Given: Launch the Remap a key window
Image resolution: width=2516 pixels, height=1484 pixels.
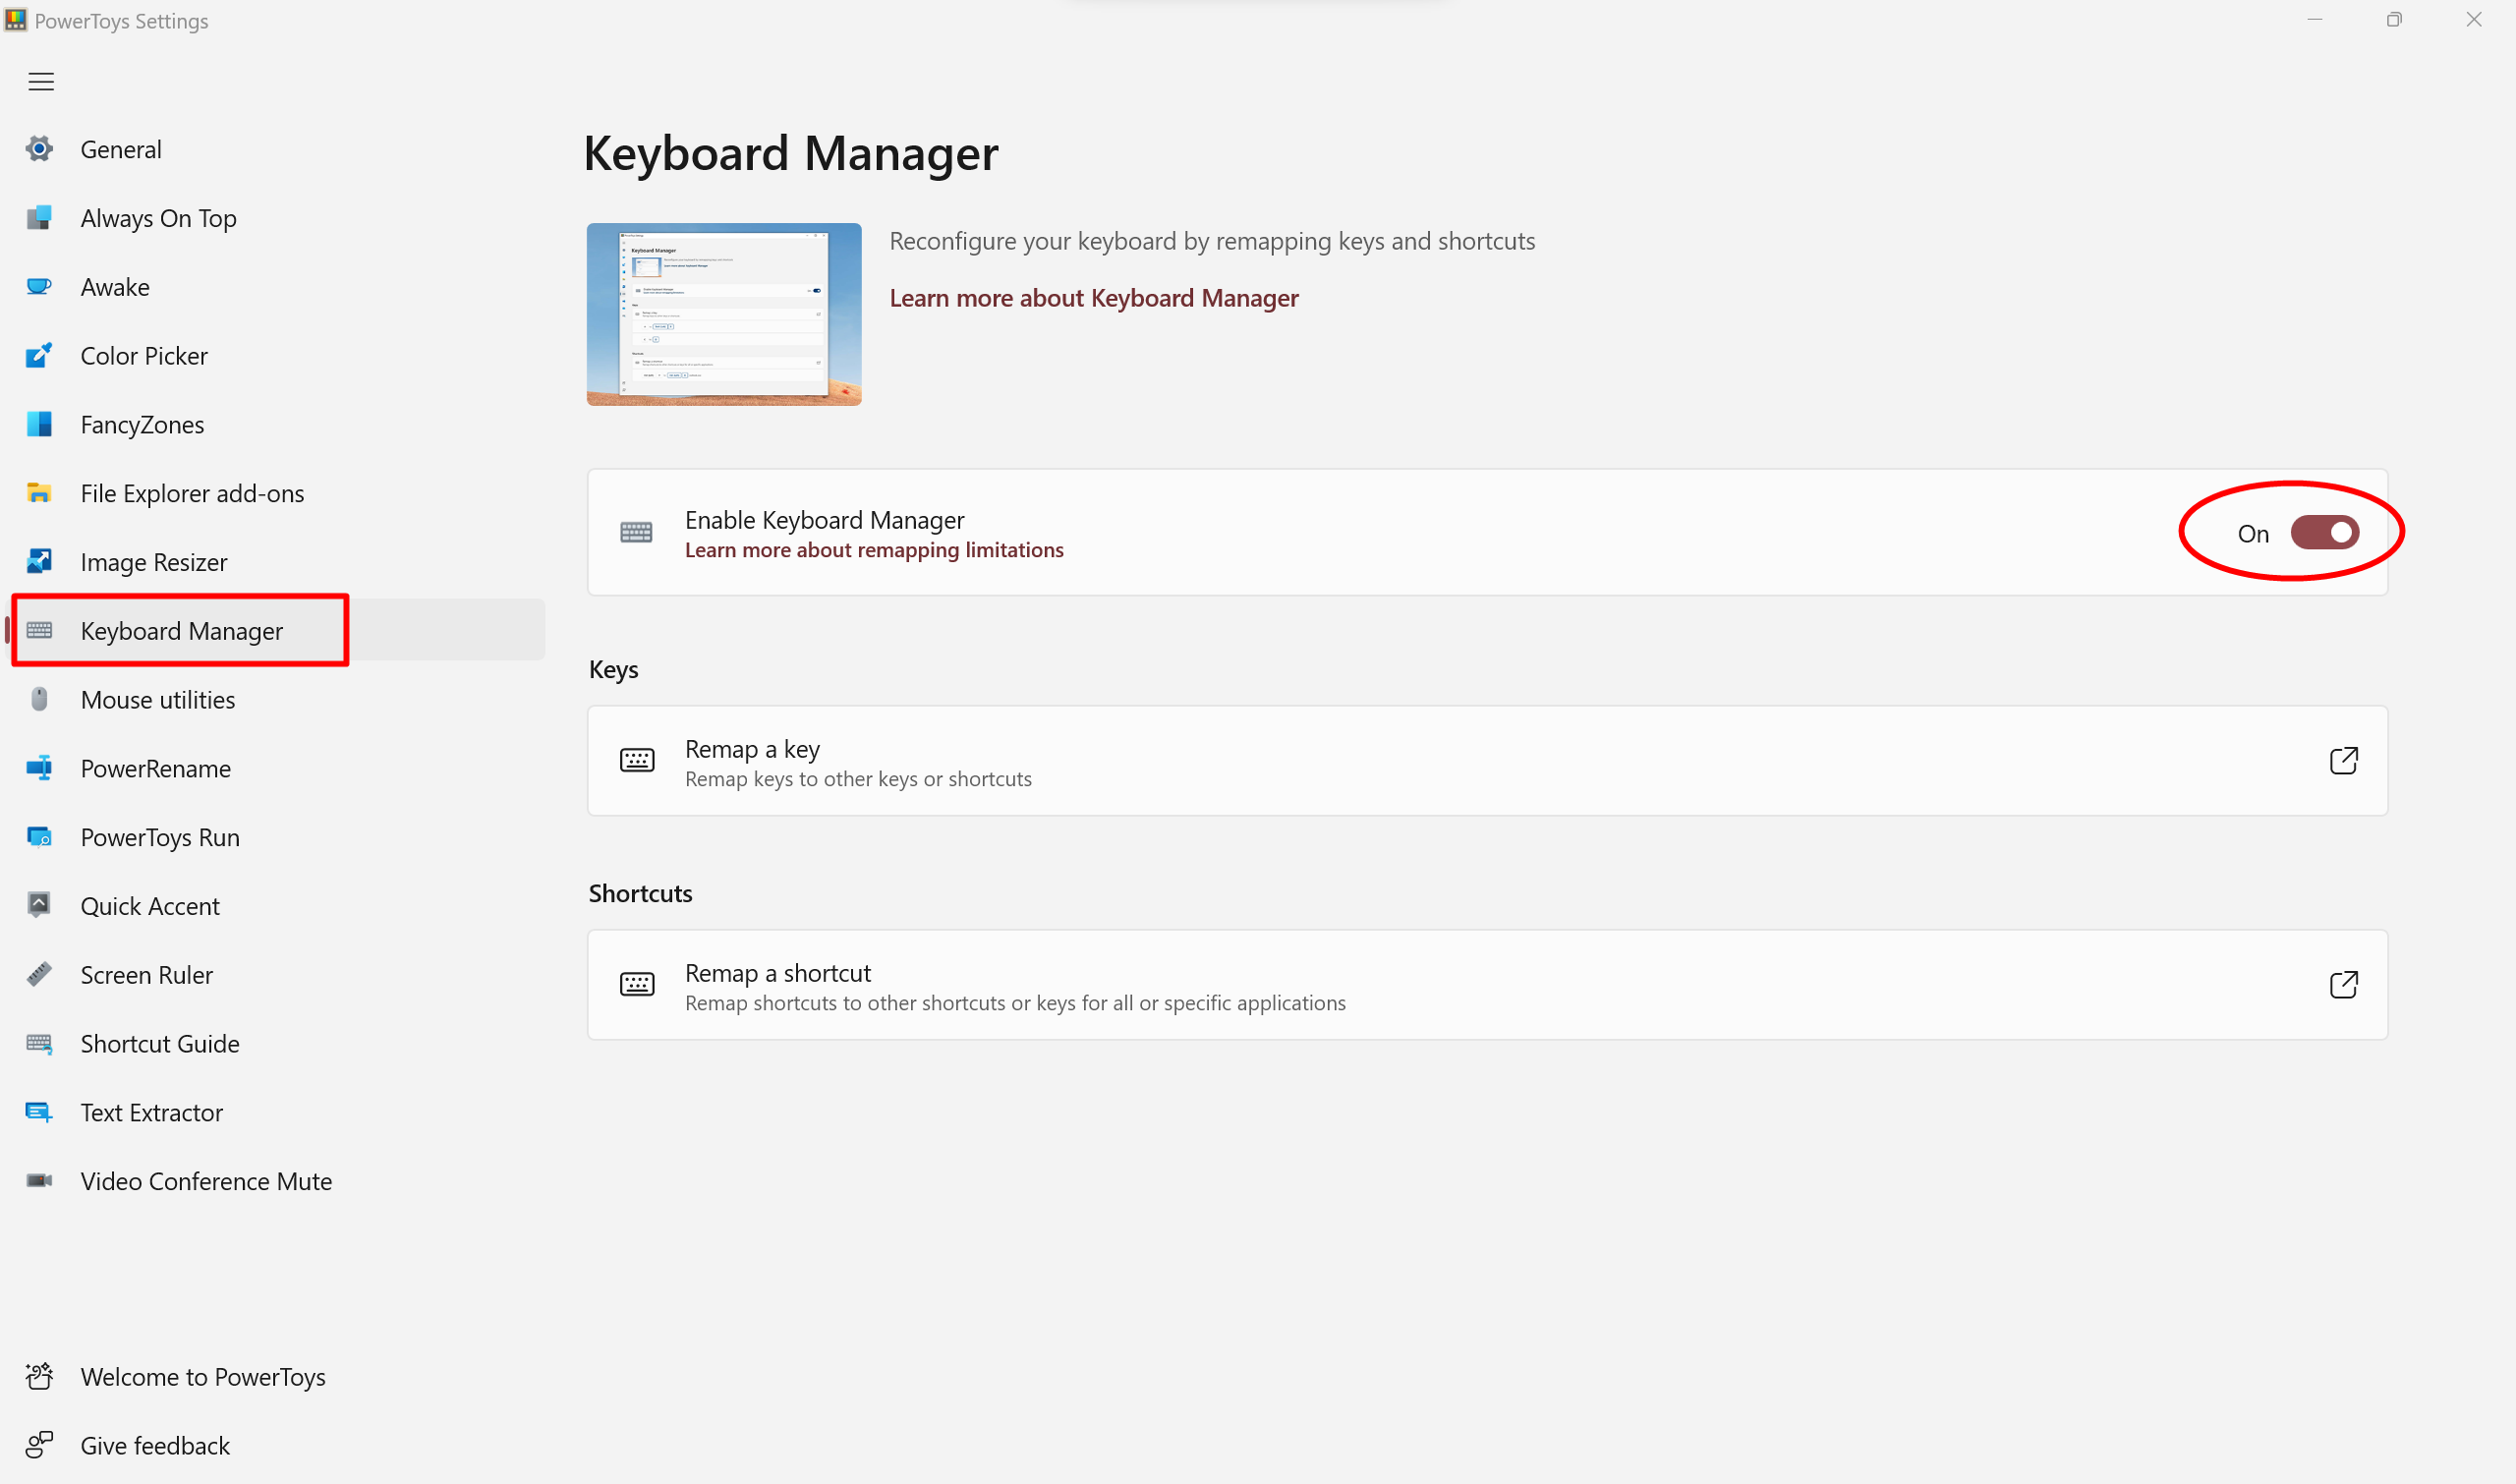Looking at the screenshot, I should (x=2345, y=760).
